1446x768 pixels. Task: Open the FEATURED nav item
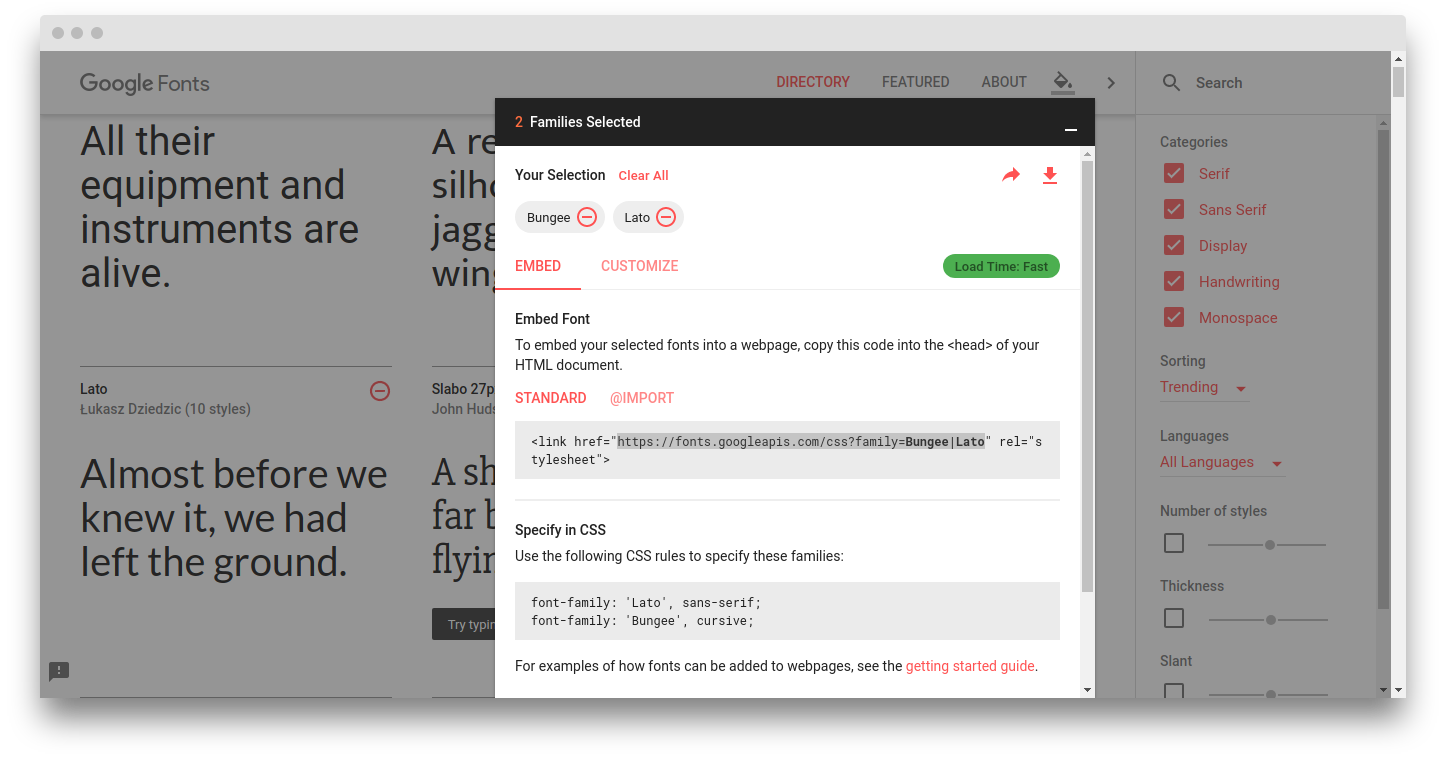(916, 82)
